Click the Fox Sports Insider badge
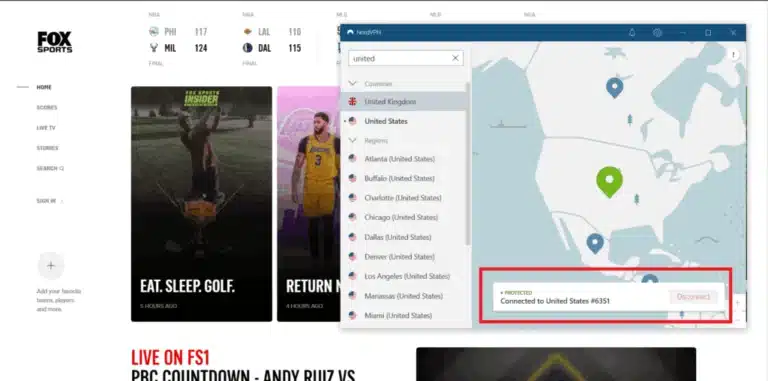Viewport: 768px width, 381px height. (201, 98)
